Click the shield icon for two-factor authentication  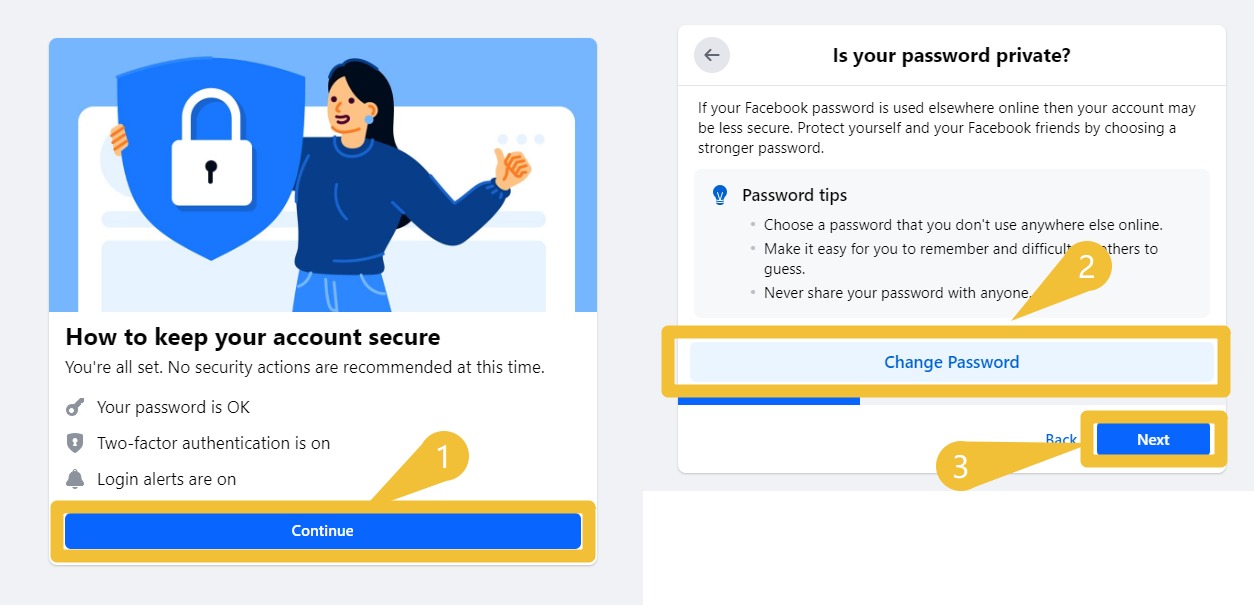click(75, 443)
